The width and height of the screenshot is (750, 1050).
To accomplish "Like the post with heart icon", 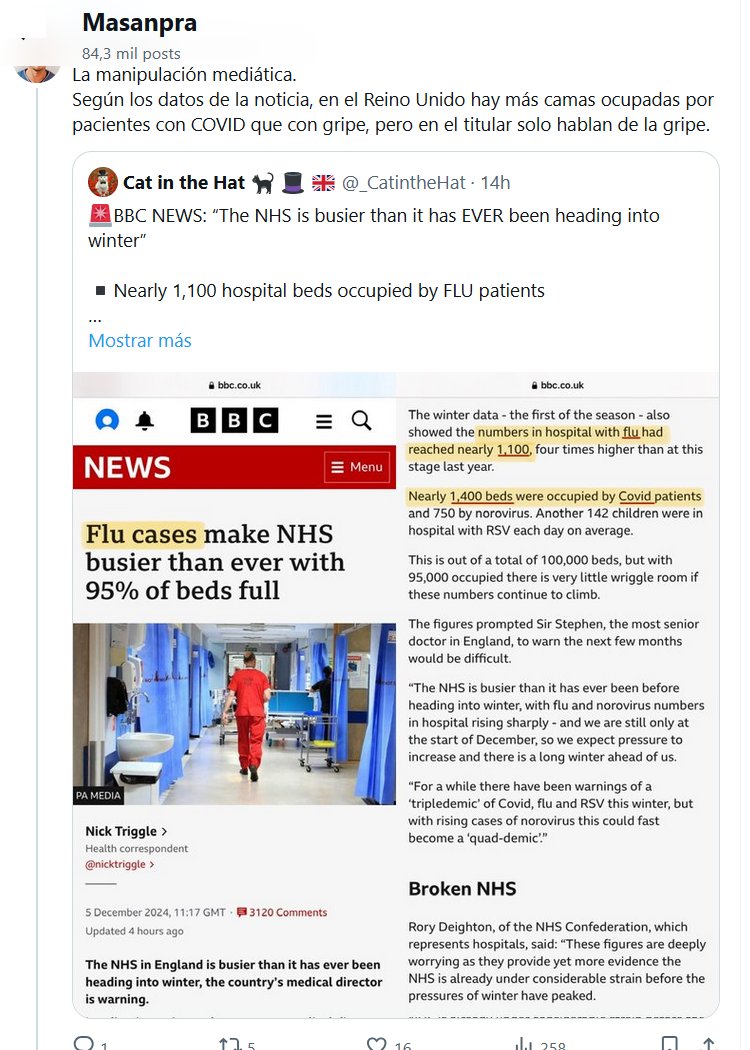I will coord(377,1043).
